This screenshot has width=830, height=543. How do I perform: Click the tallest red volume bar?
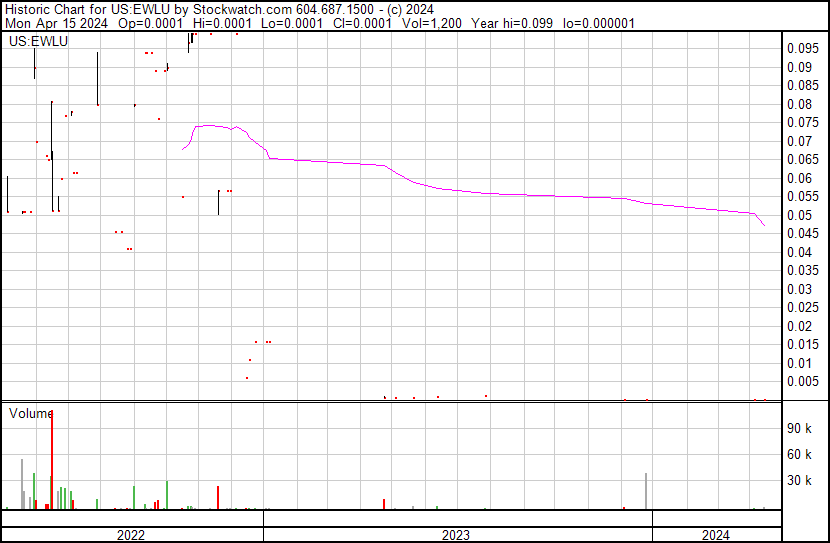pos(52,460)
